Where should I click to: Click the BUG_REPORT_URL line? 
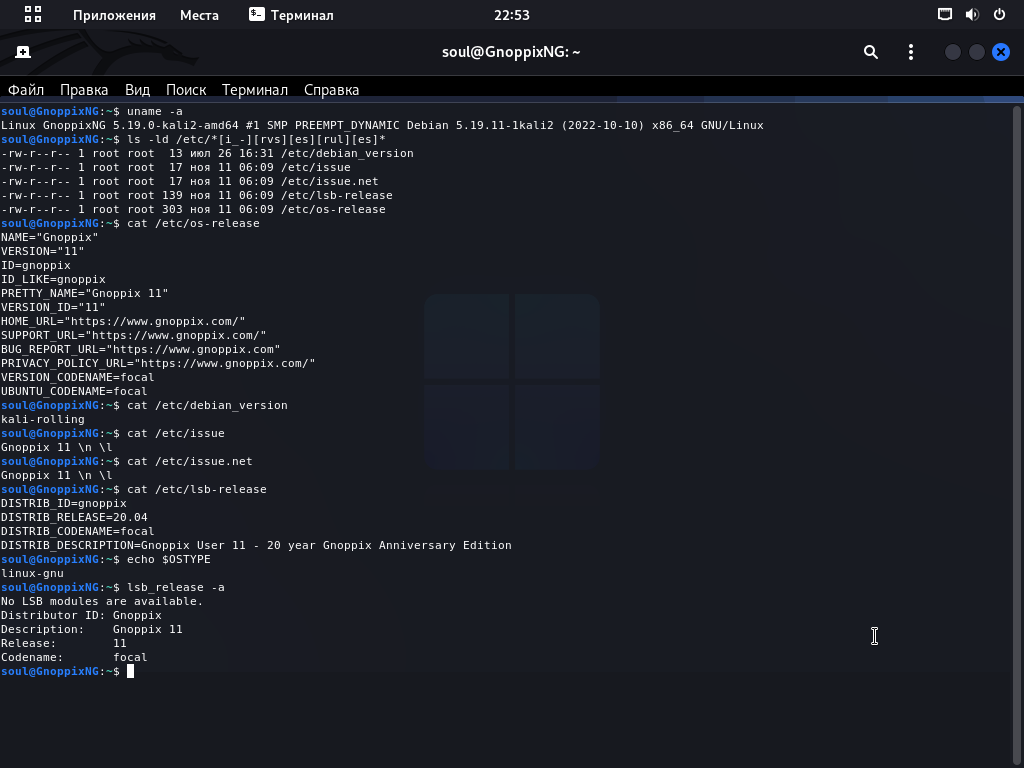pos(140,349)
